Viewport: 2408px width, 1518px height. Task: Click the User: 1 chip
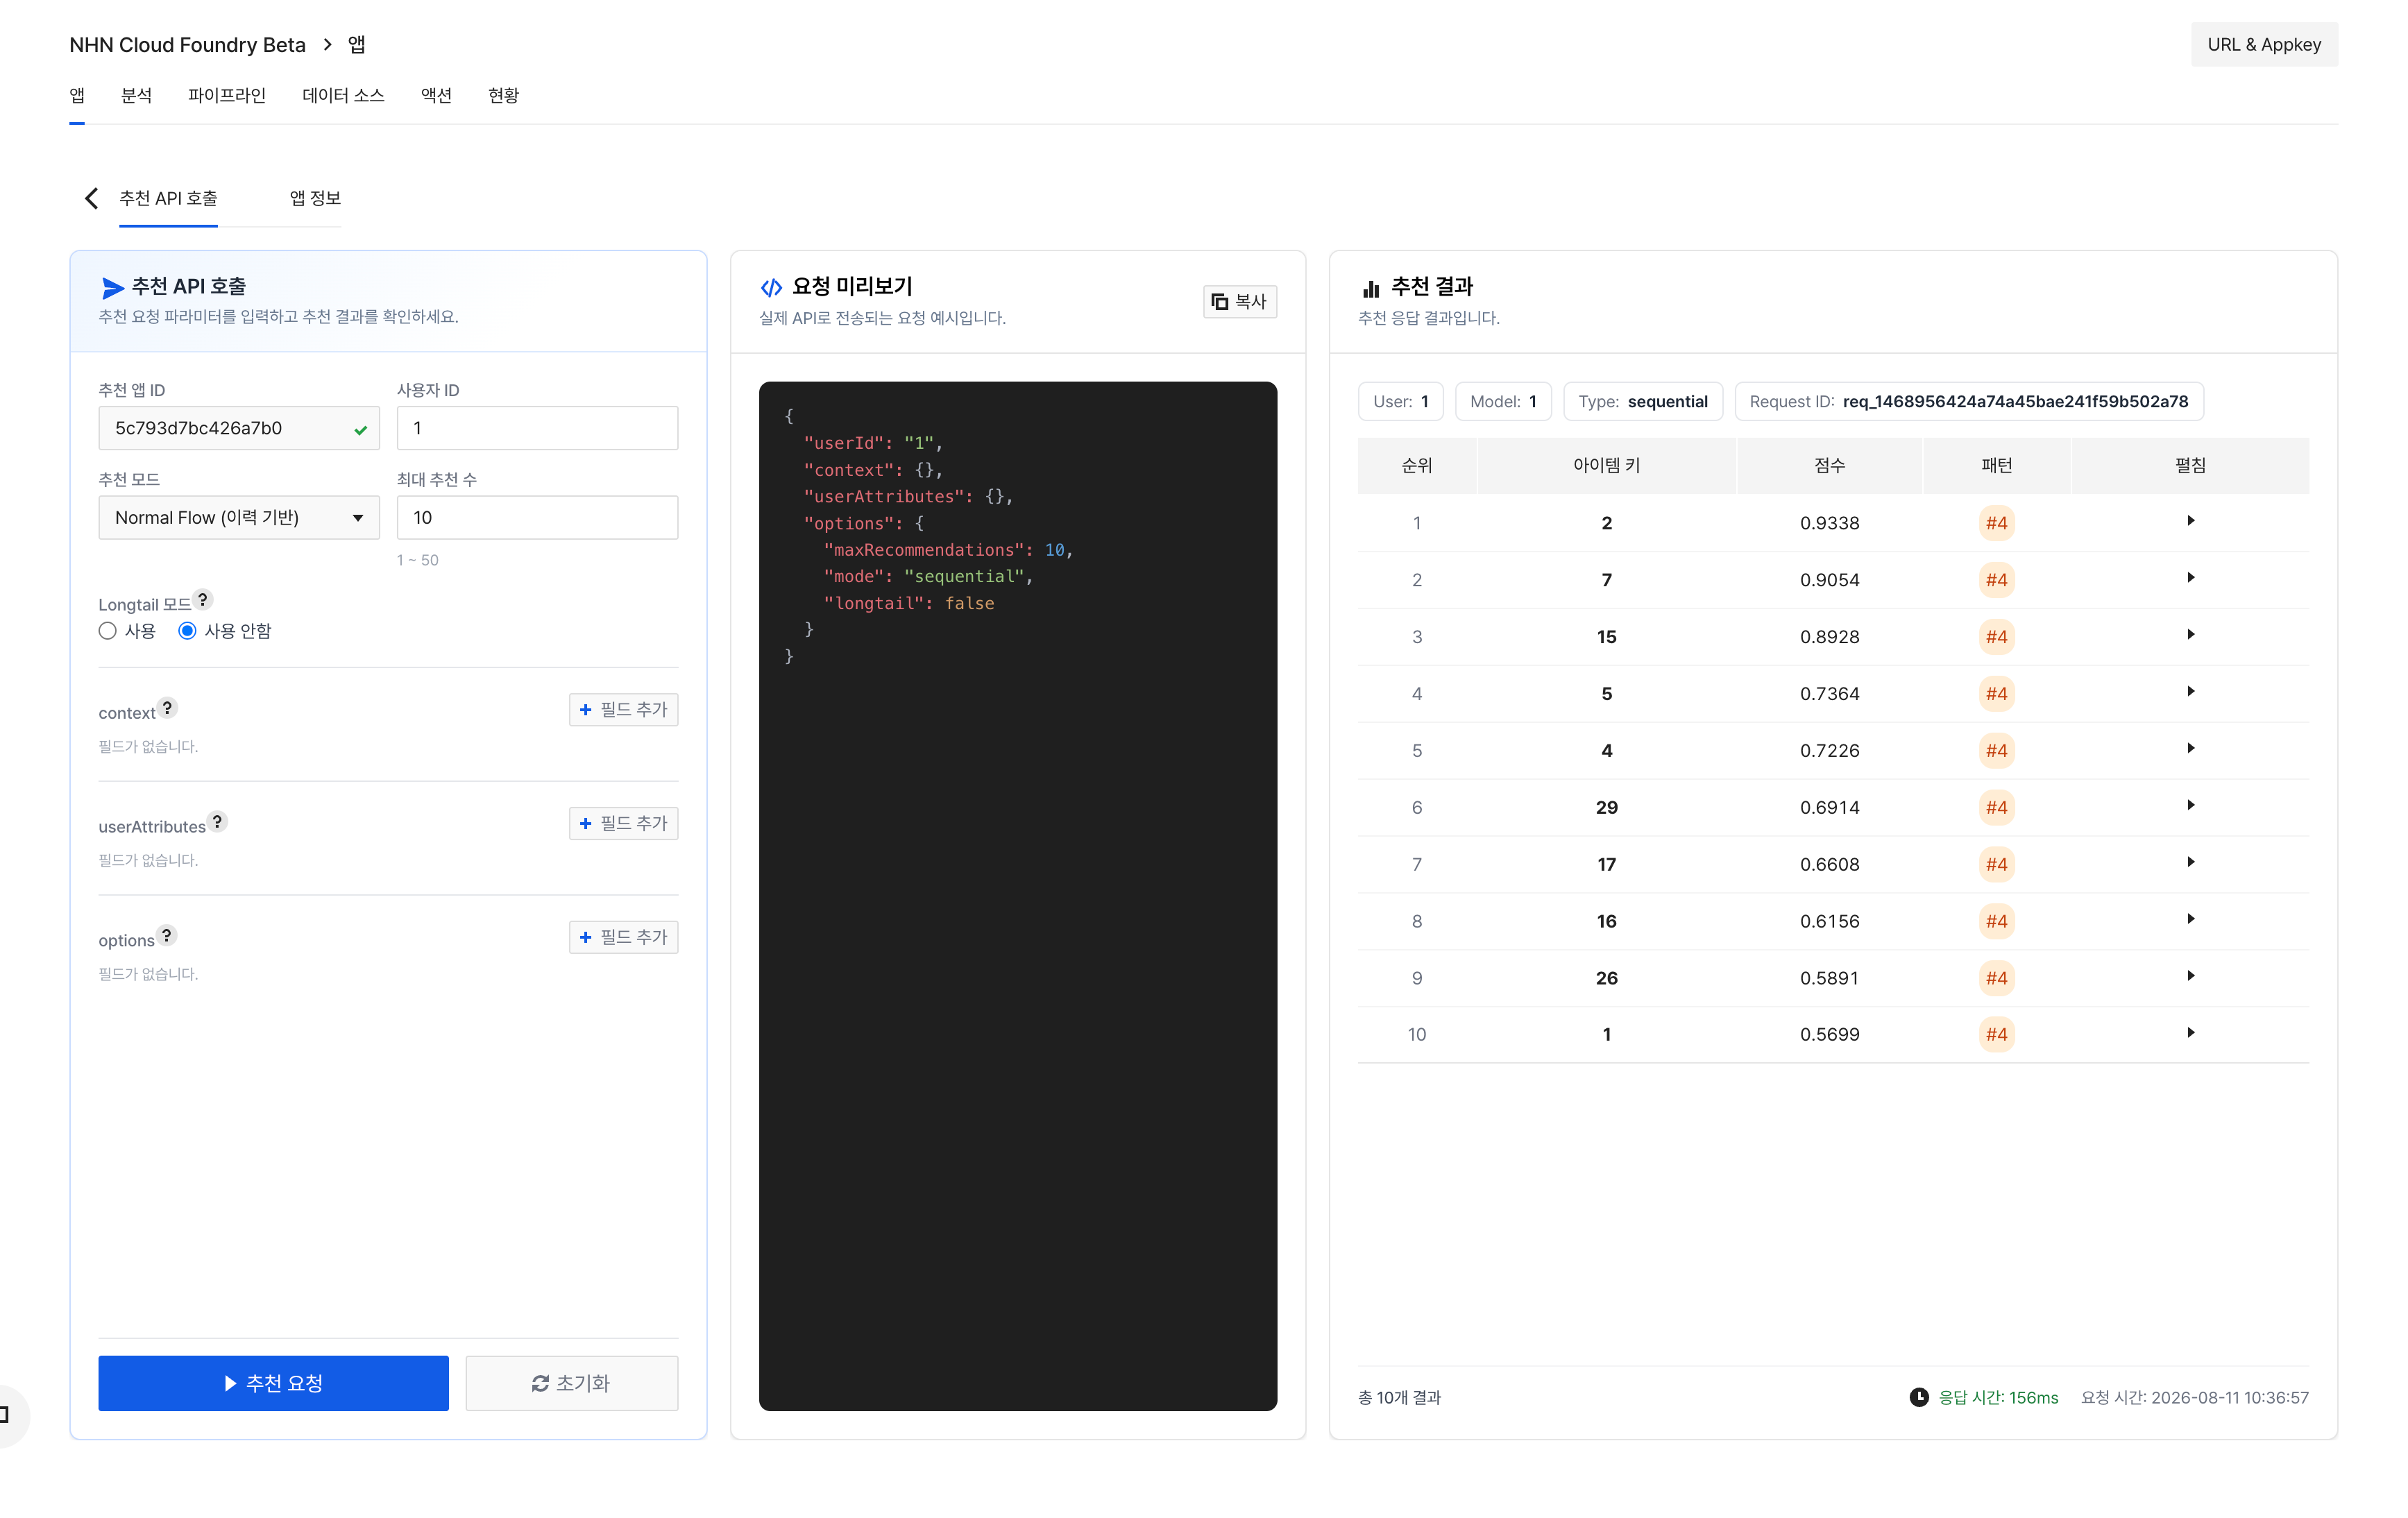[1400, 401]
